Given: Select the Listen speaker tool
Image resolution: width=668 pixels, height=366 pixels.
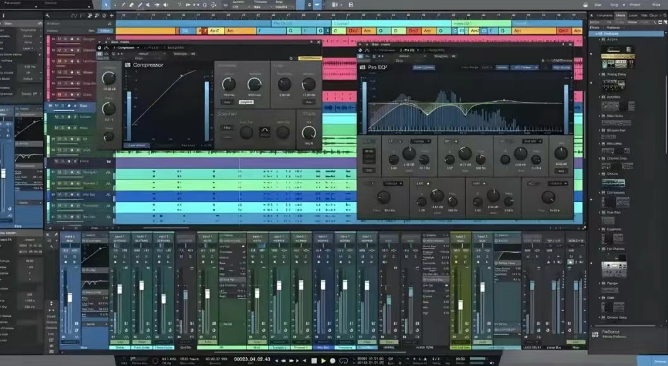Looking at the screenshot, I should point(165,5).
